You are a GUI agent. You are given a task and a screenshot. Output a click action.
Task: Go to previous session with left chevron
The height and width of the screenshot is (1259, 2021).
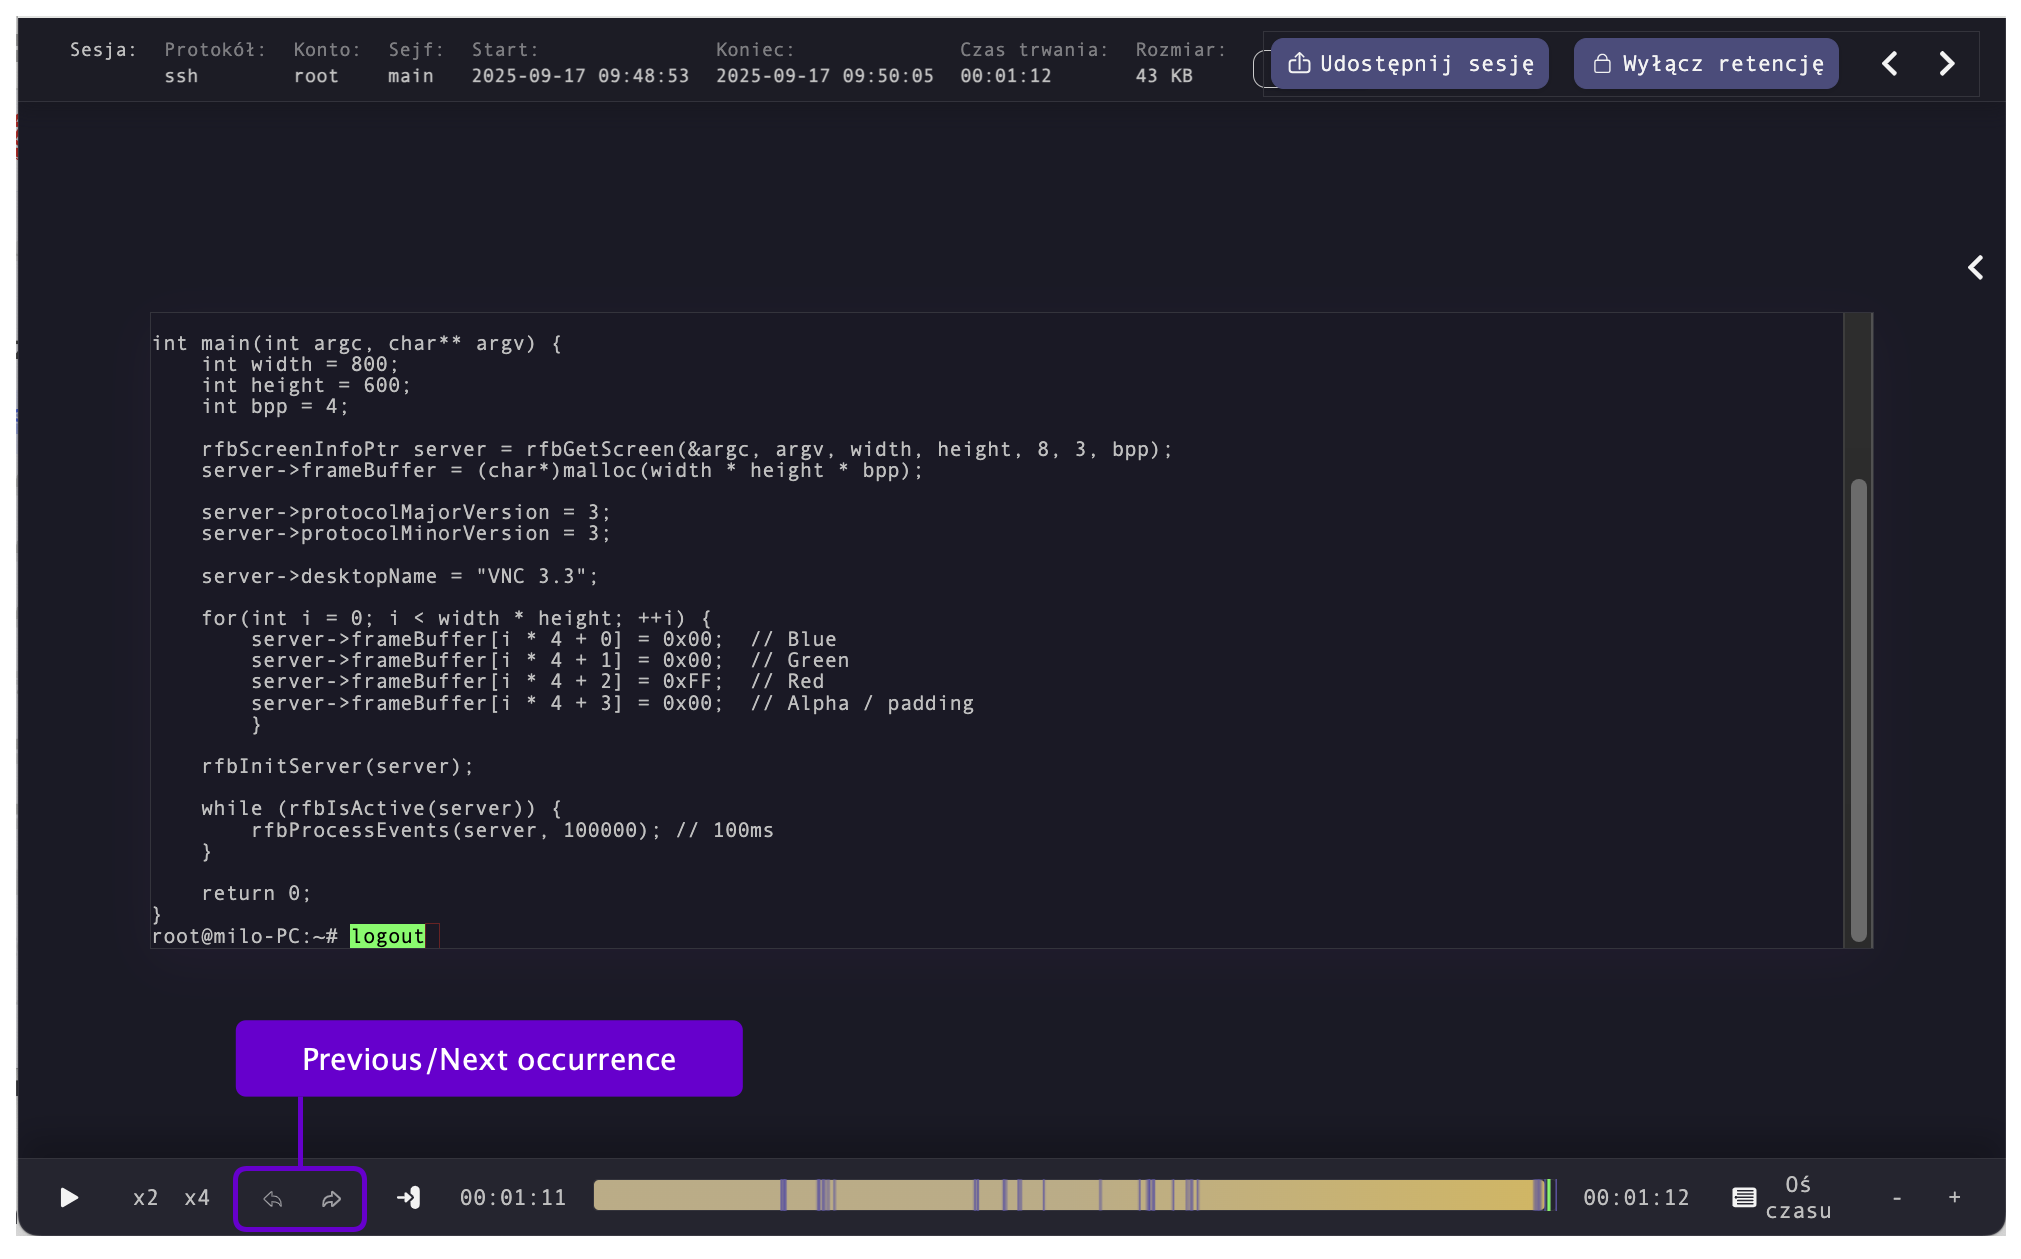coord(1889,64)
